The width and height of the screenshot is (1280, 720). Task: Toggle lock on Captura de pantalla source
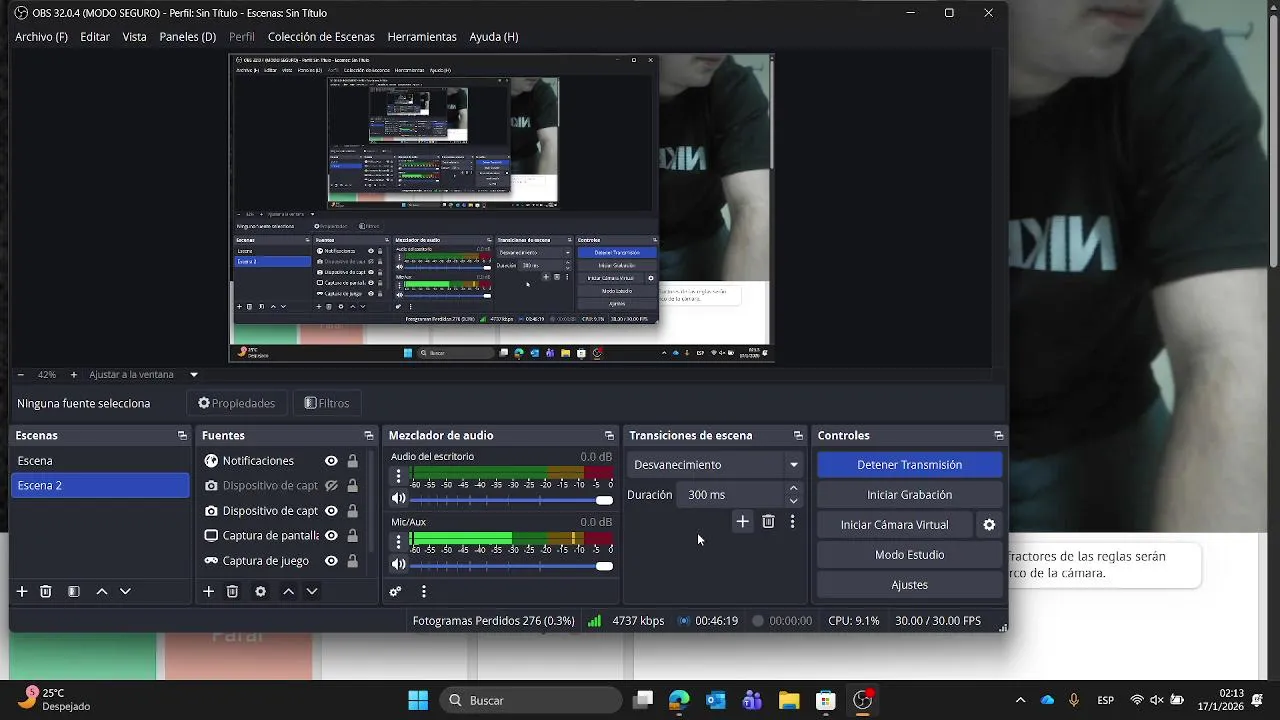point(352,536)
